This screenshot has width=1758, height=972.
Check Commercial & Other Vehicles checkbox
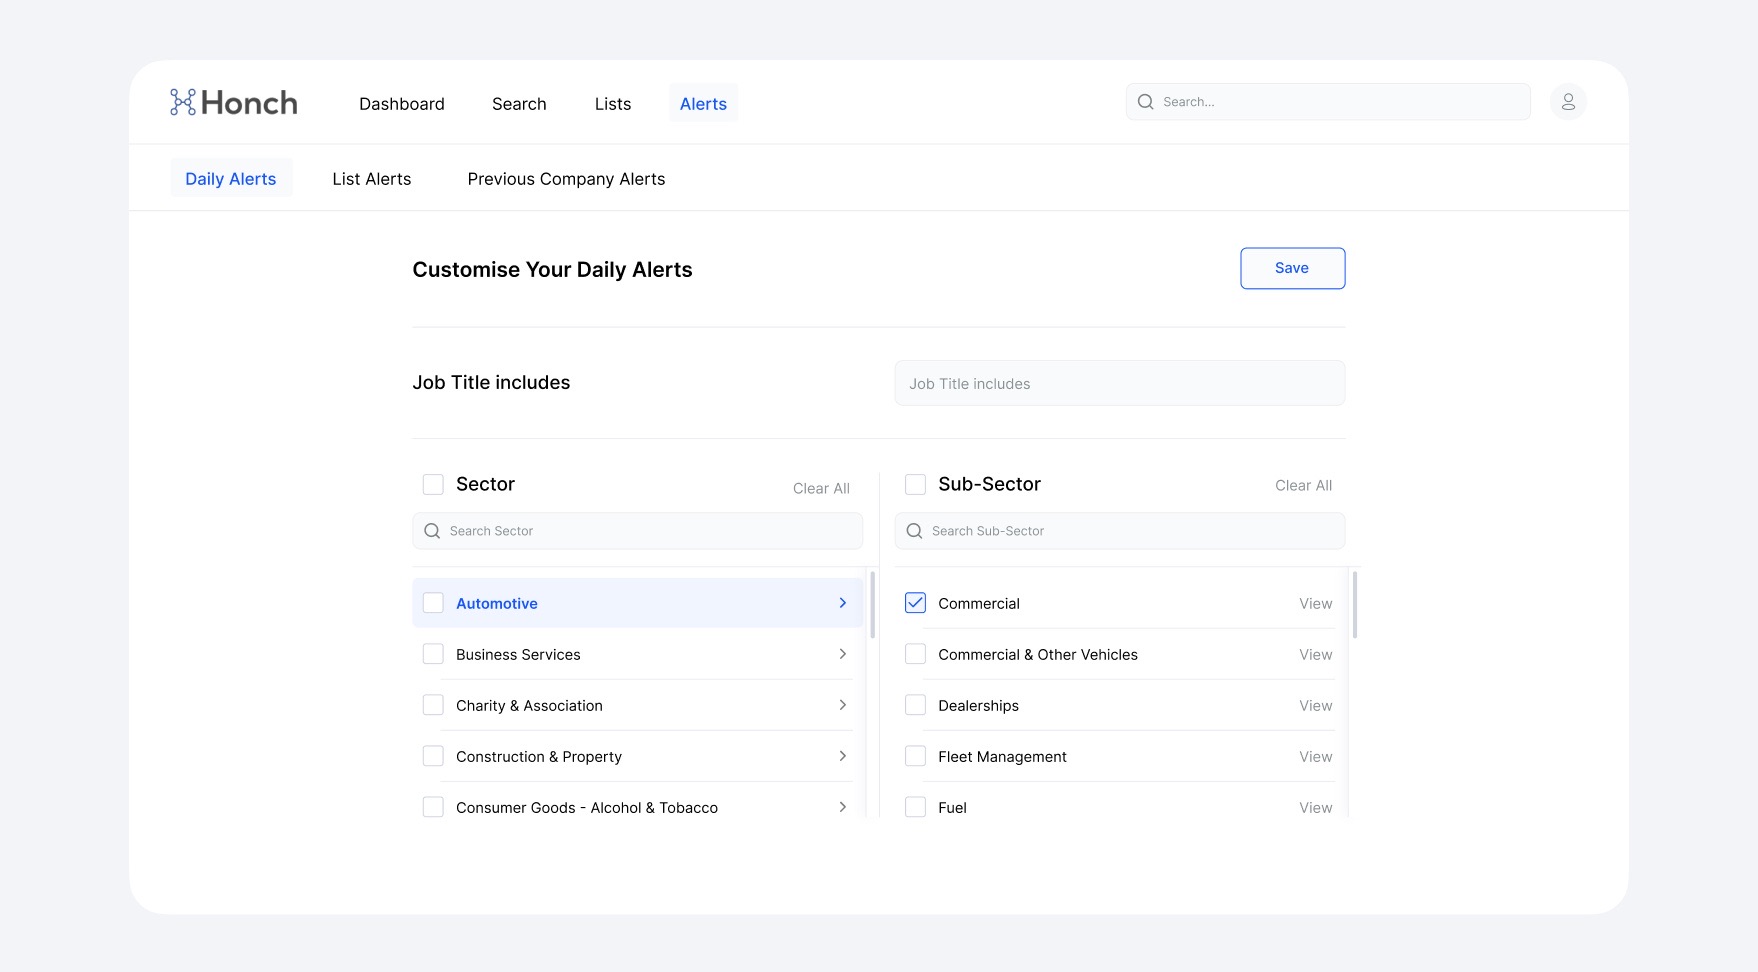pyautogui.click(x=915, y=654)
